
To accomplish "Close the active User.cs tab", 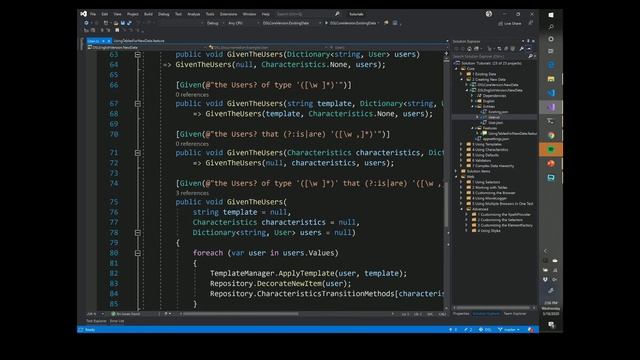I will [109, 41].
